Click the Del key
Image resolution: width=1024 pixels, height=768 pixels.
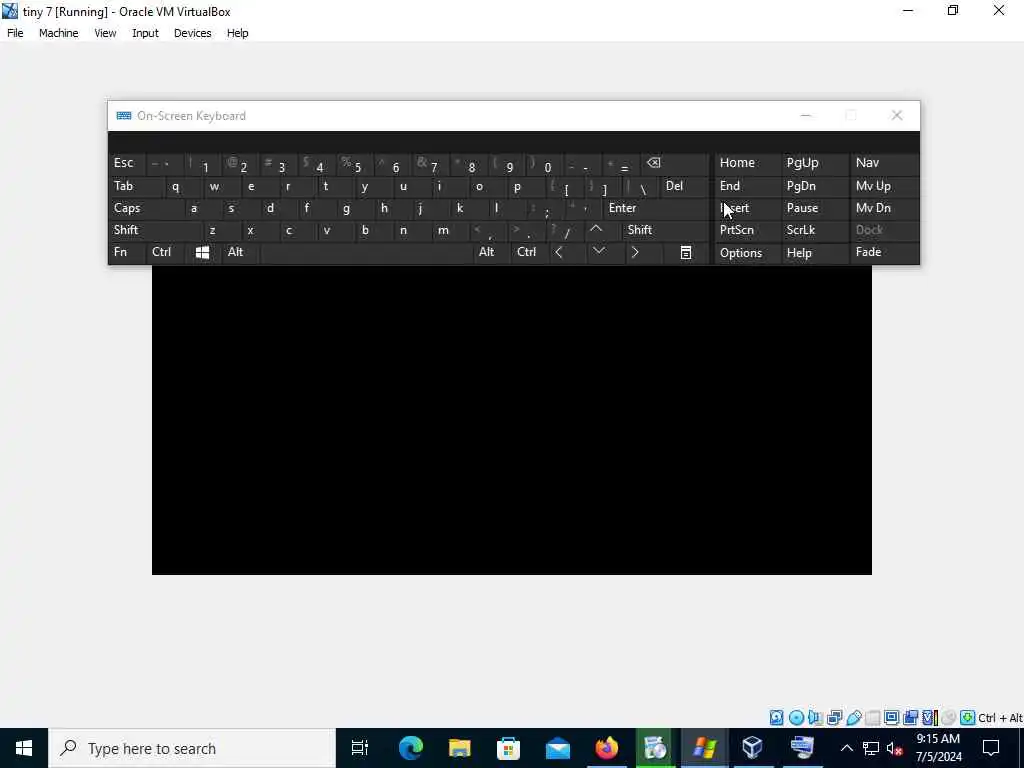[x=684, y=186]
